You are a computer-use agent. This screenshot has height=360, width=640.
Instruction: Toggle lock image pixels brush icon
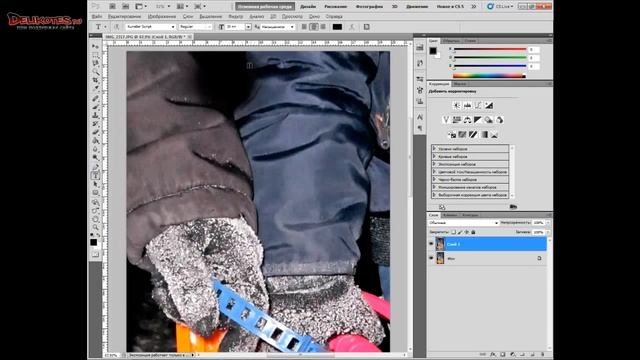[x=460, y=232]
